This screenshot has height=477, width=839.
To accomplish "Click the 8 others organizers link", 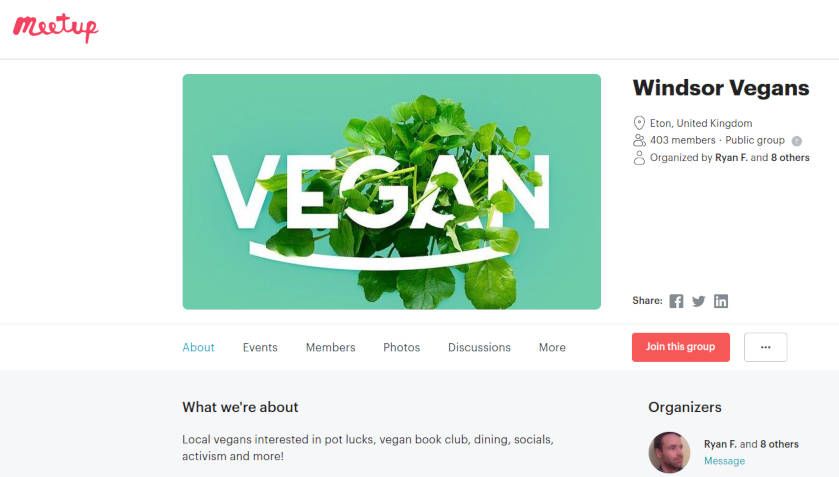I will (x=790, y=157).
